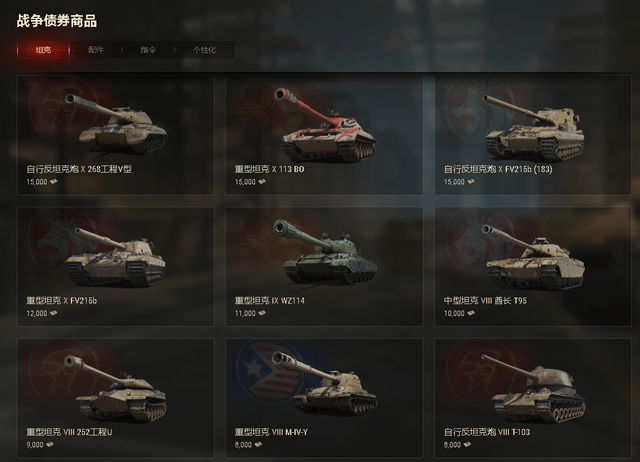Click the bond icon next to 10,000 price

tap(471, 313)
